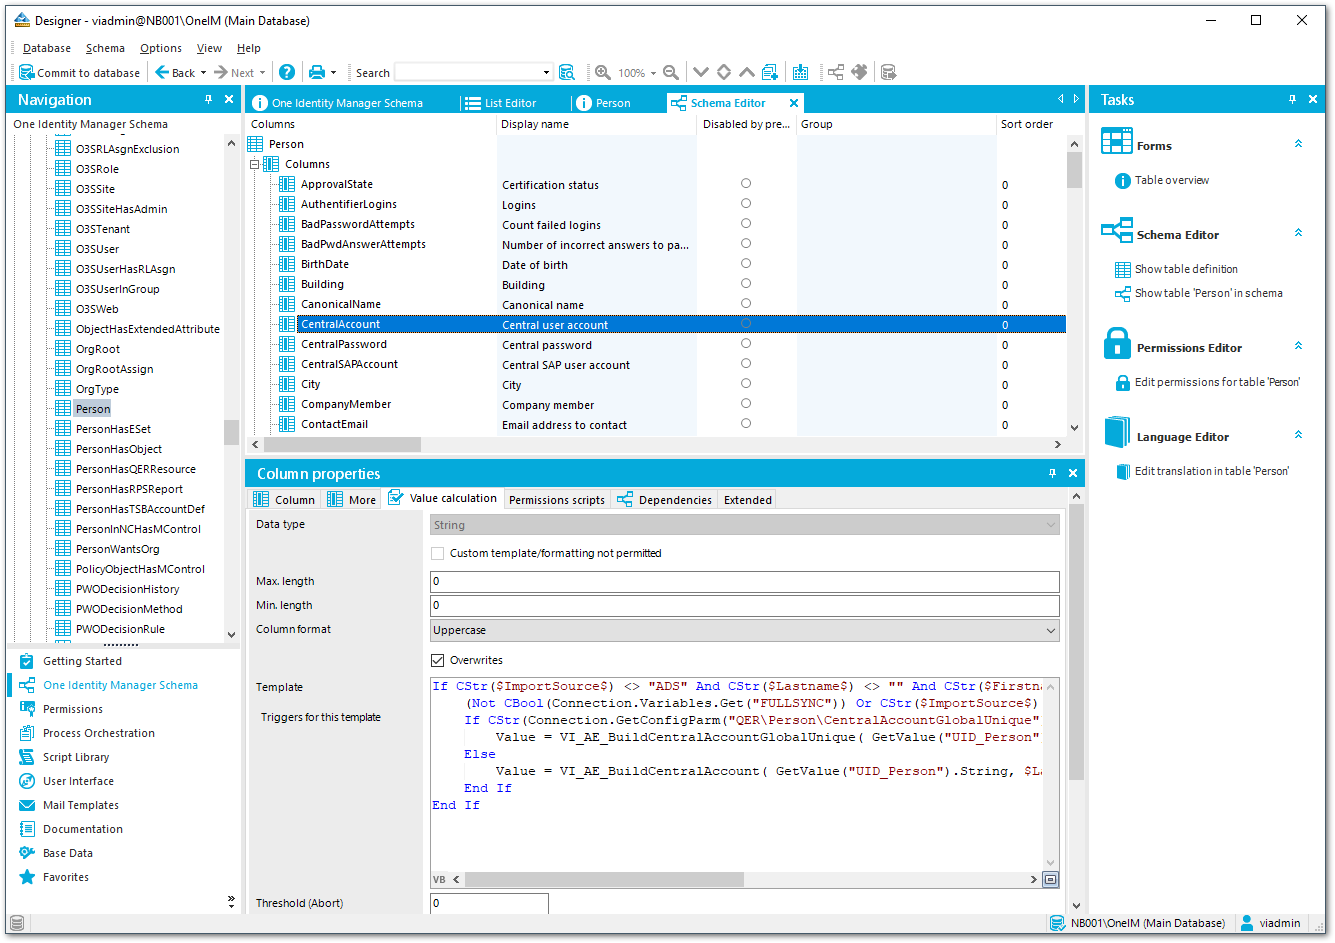
Task: Click the Table overview link
Action: [1172, 181]
